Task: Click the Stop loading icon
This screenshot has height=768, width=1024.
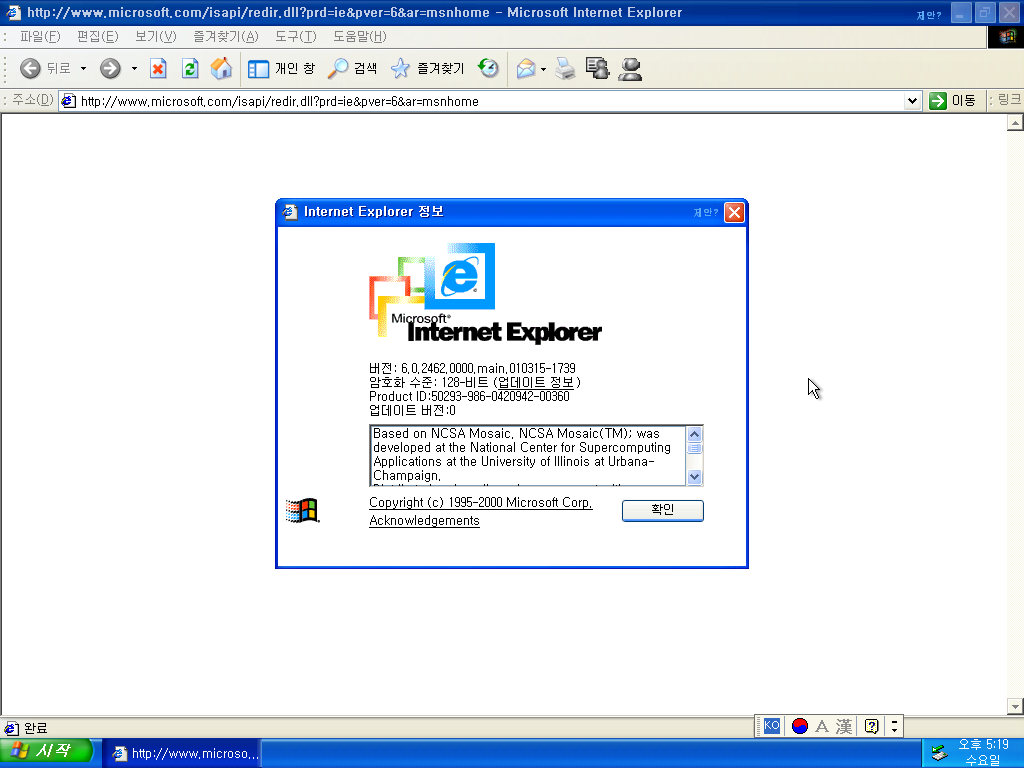Action: 158,68
